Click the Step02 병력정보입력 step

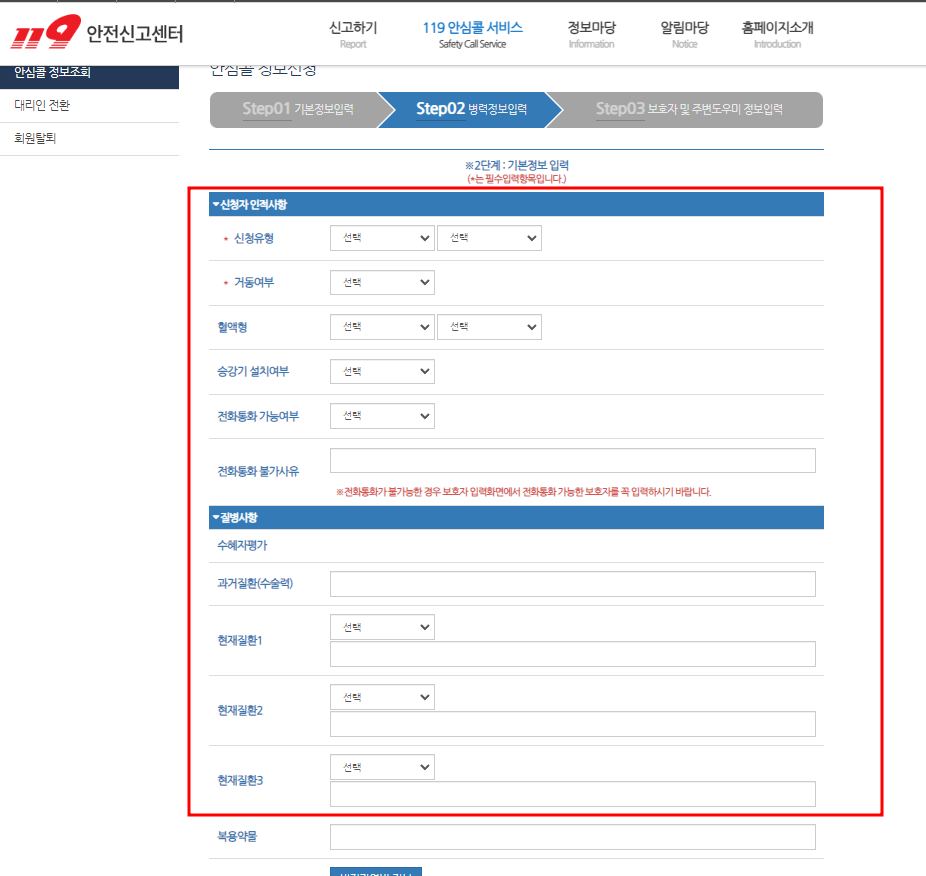[471, 109]
